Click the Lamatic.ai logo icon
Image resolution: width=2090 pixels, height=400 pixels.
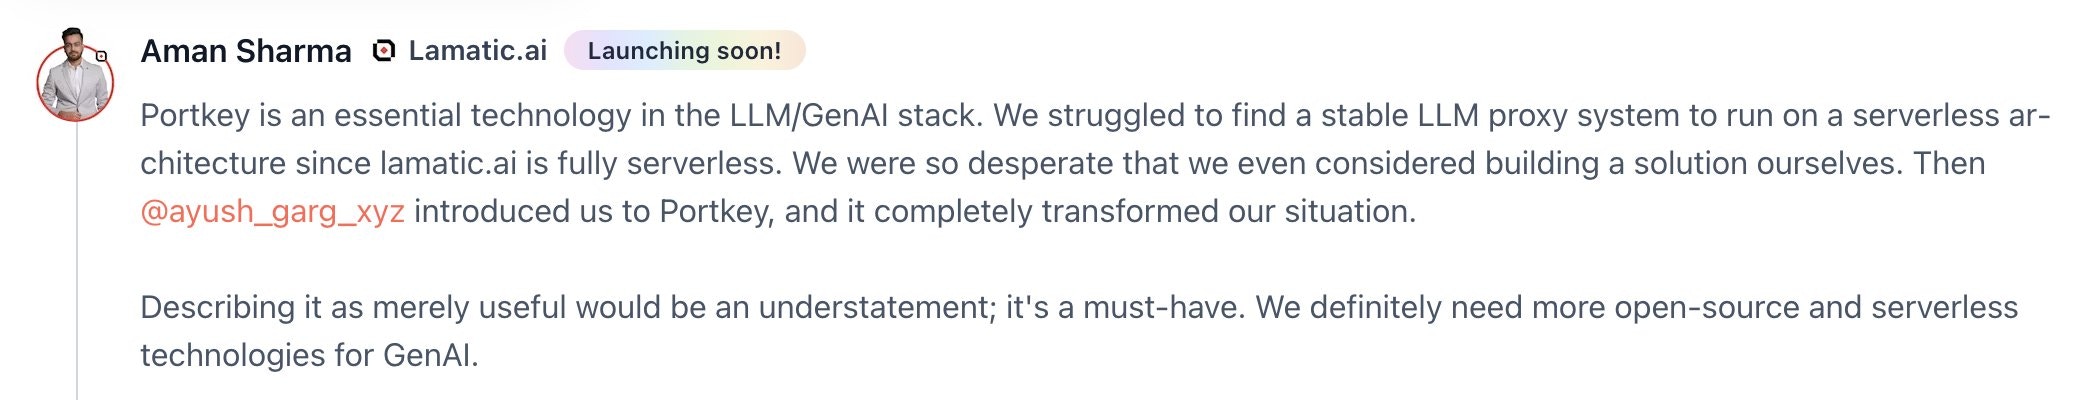[384, 51]
